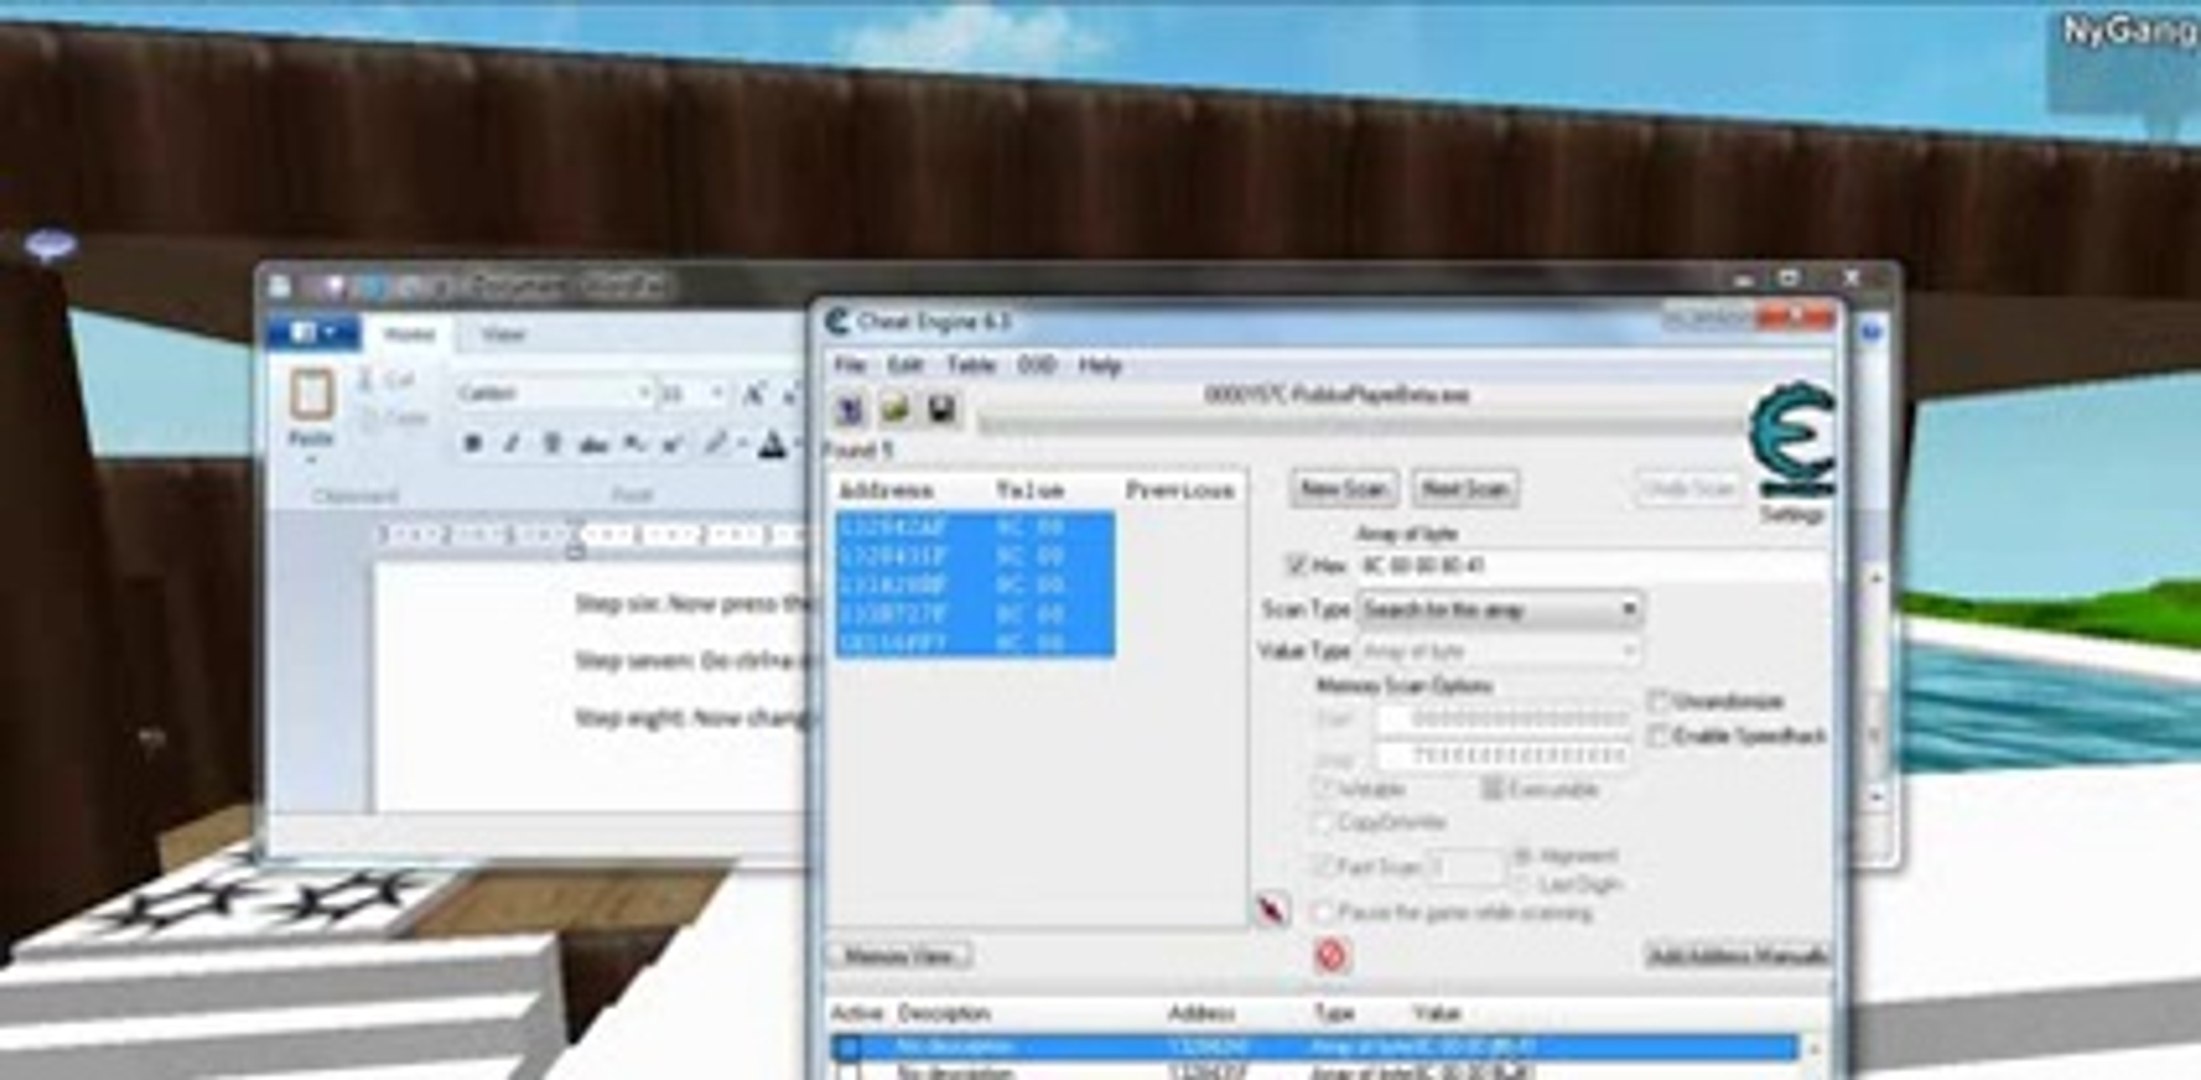Click Add Address Manually button
The width and height of the screenshot is (2201, 1080).
tap(1737, 956)
